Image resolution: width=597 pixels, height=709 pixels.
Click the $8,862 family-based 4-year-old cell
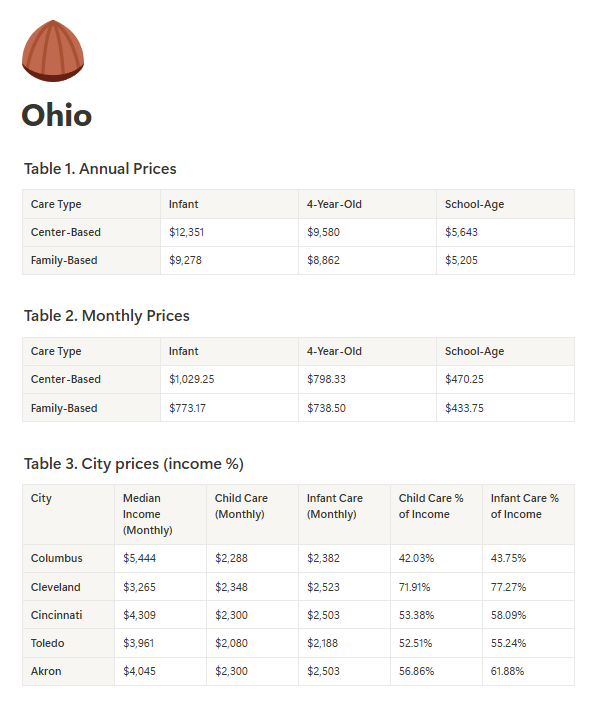click(x=367, y=260)
